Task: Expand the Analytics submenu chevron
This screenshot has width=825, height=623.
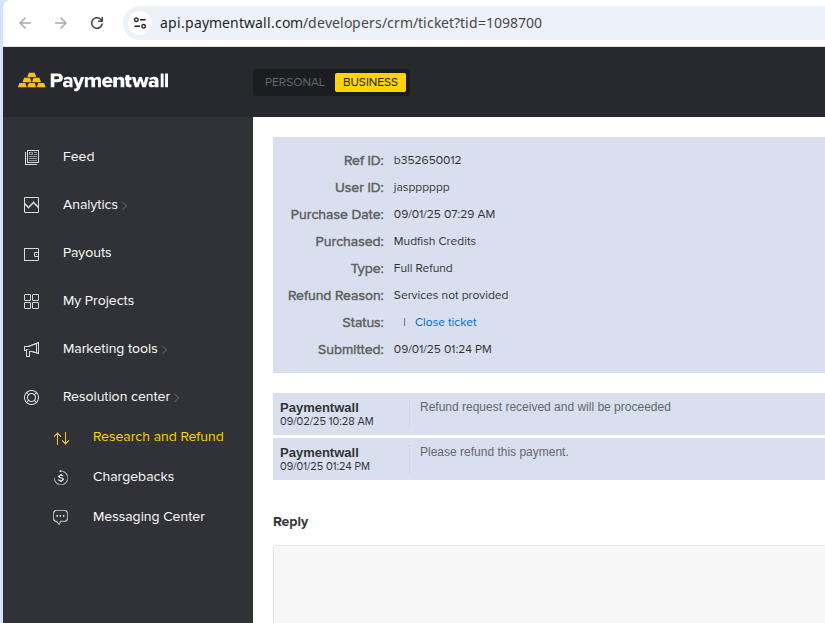Action: (x=125, y=206)
